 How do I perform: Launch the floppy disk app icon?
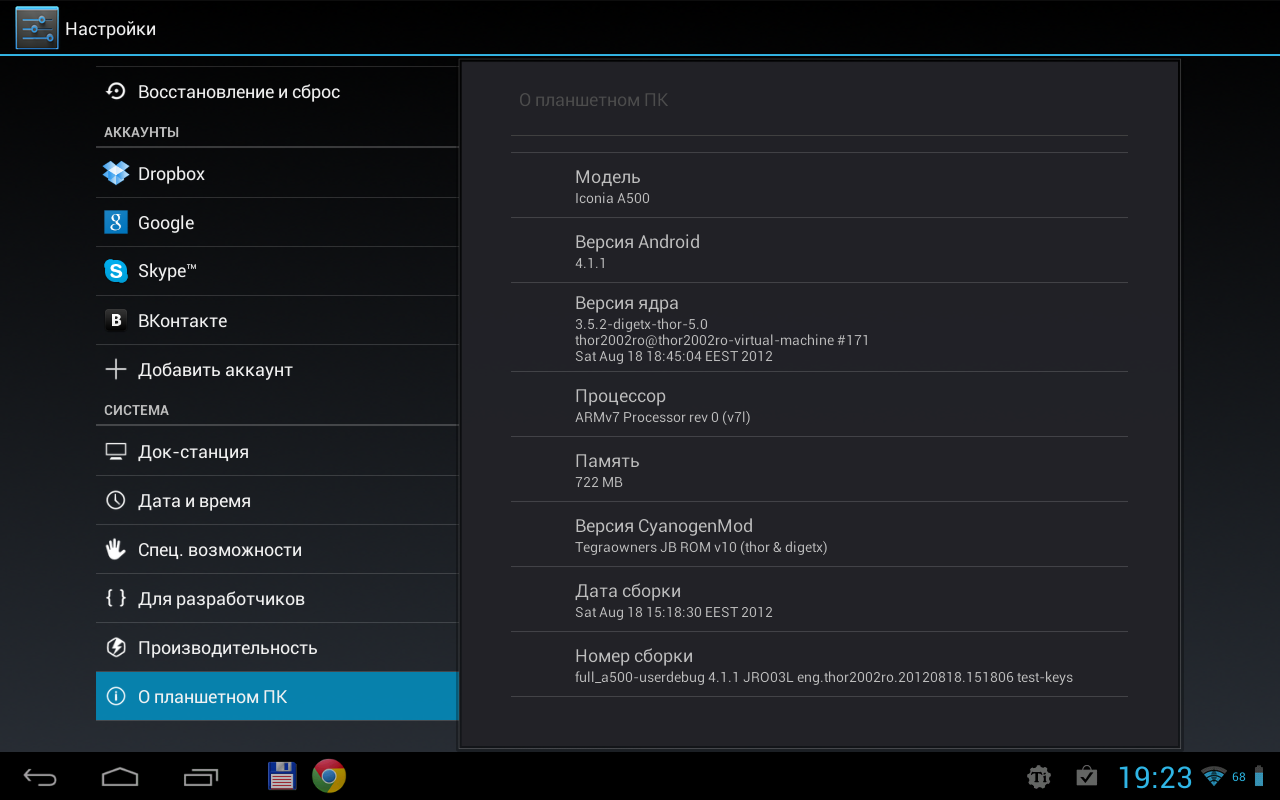tap(283, 776)
